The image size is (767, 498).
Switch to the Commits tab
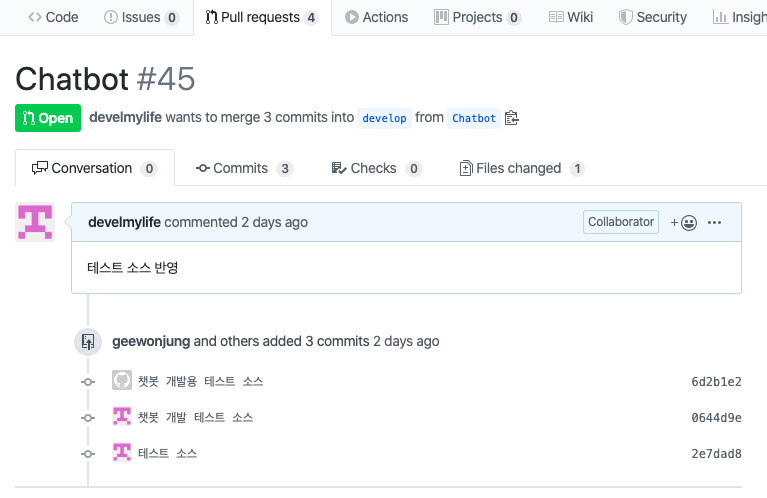pos(244,168)
